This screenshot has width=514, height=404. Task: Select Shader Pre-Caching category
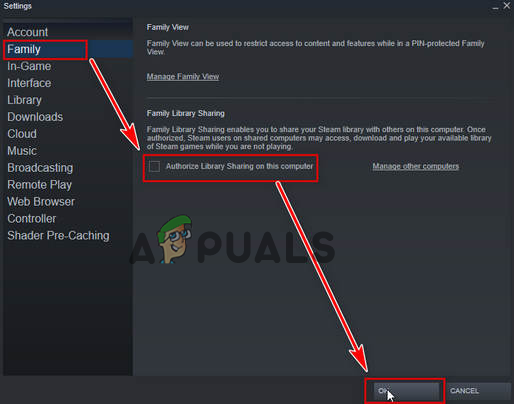point(58,236)
